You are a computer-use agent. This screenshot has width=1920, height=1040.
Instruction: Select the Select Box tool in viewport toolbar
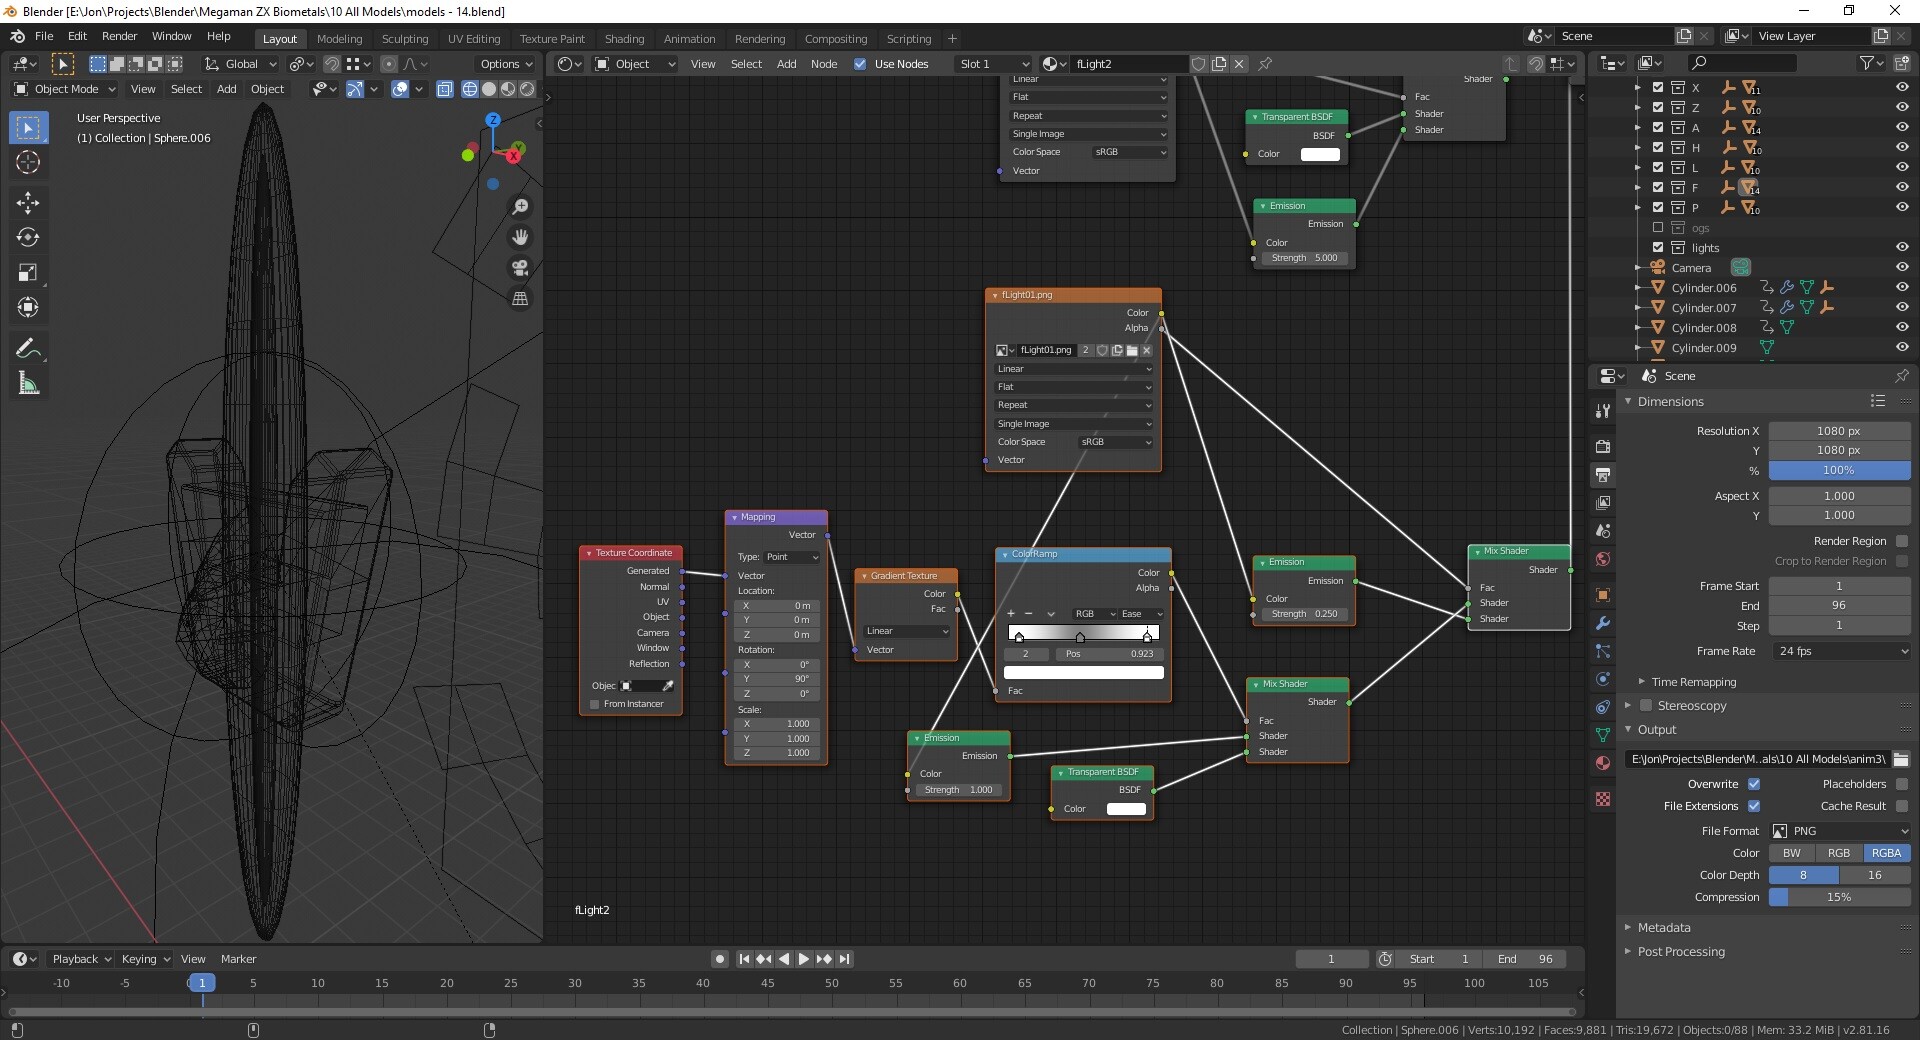coord(28,127)
